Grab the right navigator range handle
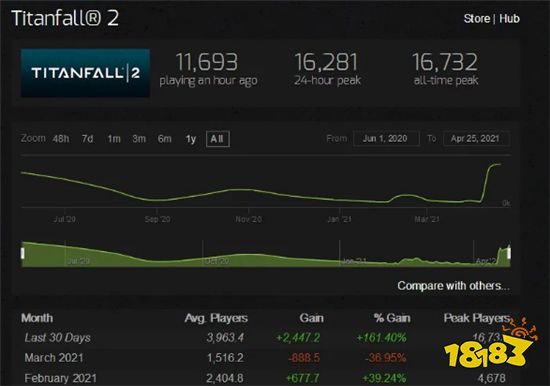This screenshot has height=386, width=550. pos(509,253)
